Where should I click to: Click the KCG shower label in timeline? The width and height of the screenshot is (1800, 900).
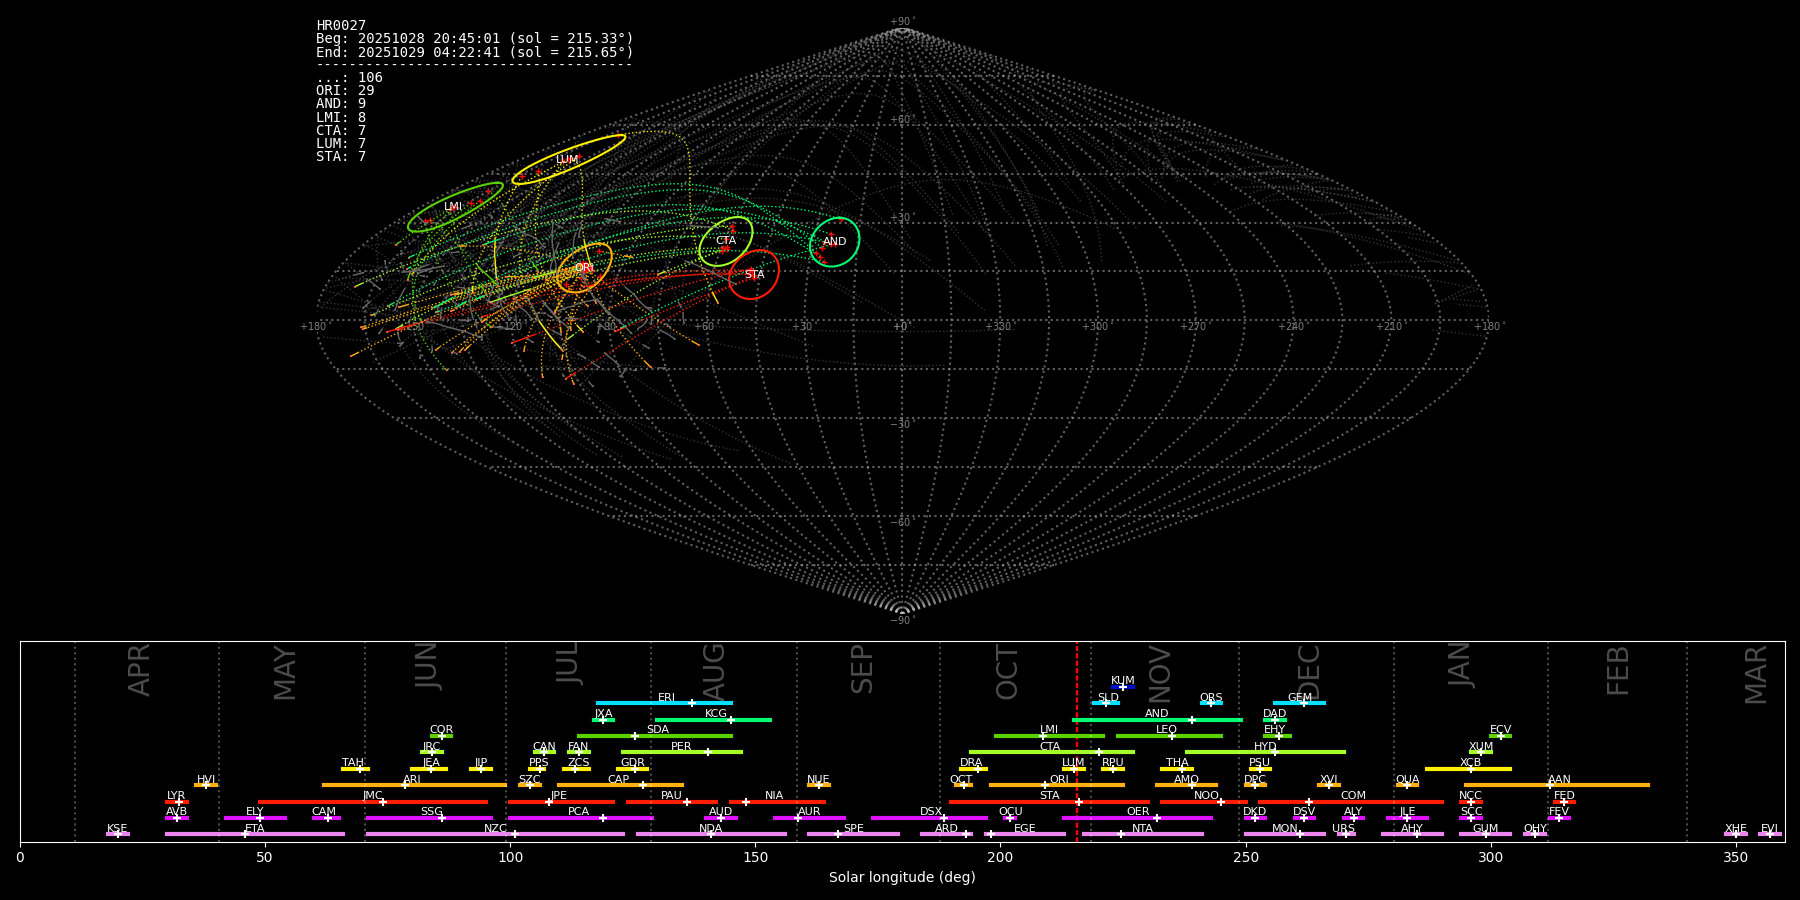coord(716,714)
